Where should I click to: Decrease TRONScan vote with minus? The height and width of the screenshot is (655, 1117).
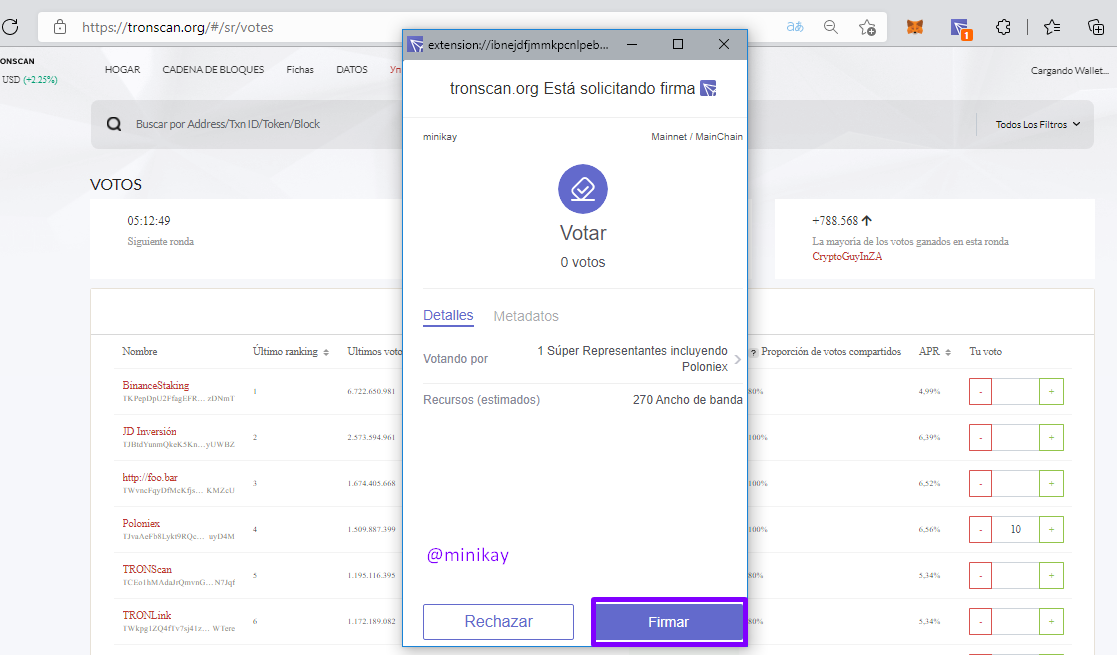click(980, 575)
